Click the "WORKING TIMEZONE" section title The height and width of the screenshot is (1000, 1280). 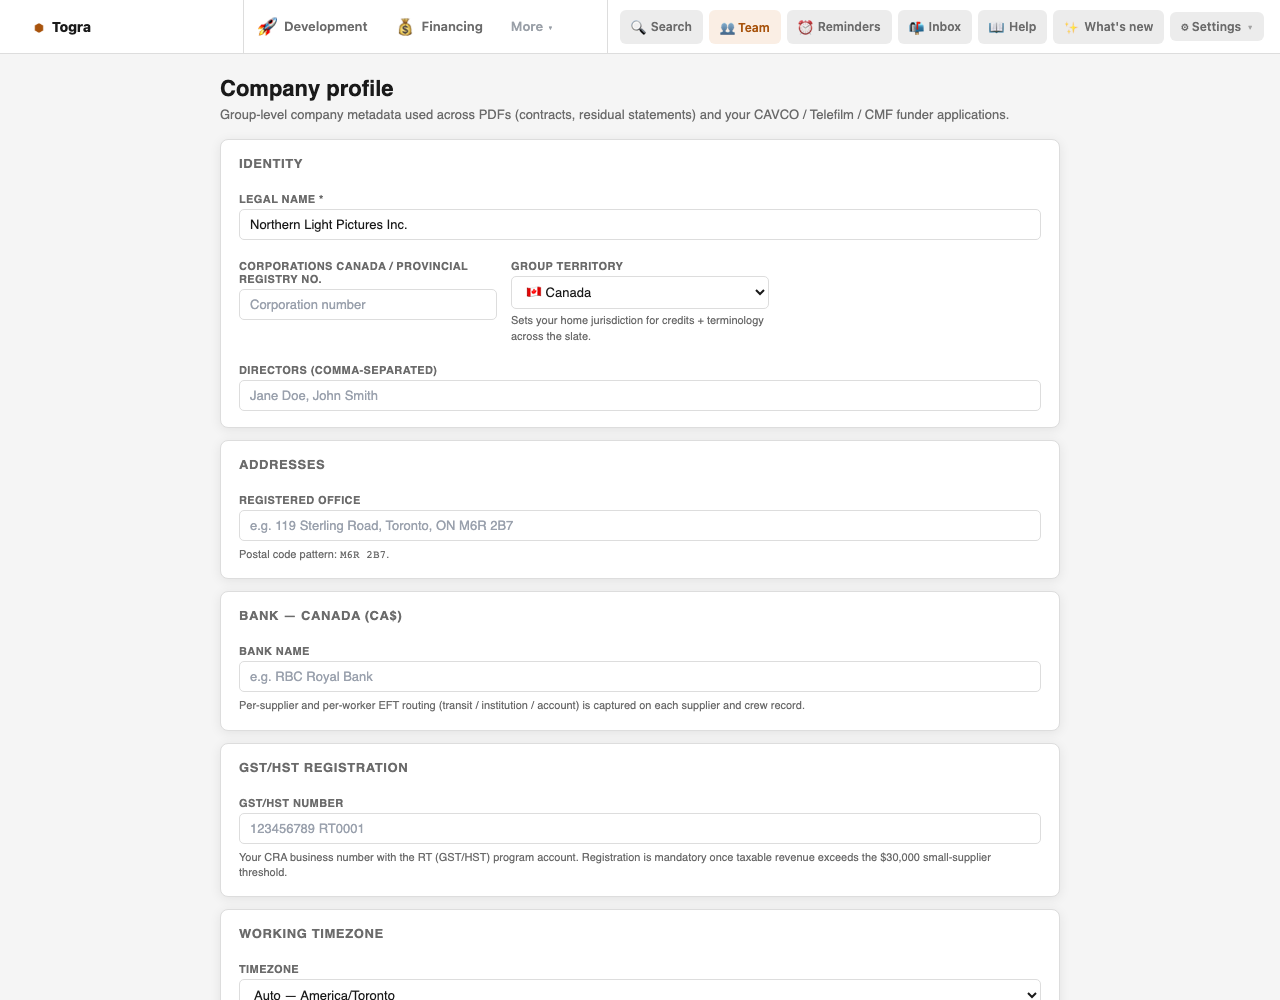point(311,934)
